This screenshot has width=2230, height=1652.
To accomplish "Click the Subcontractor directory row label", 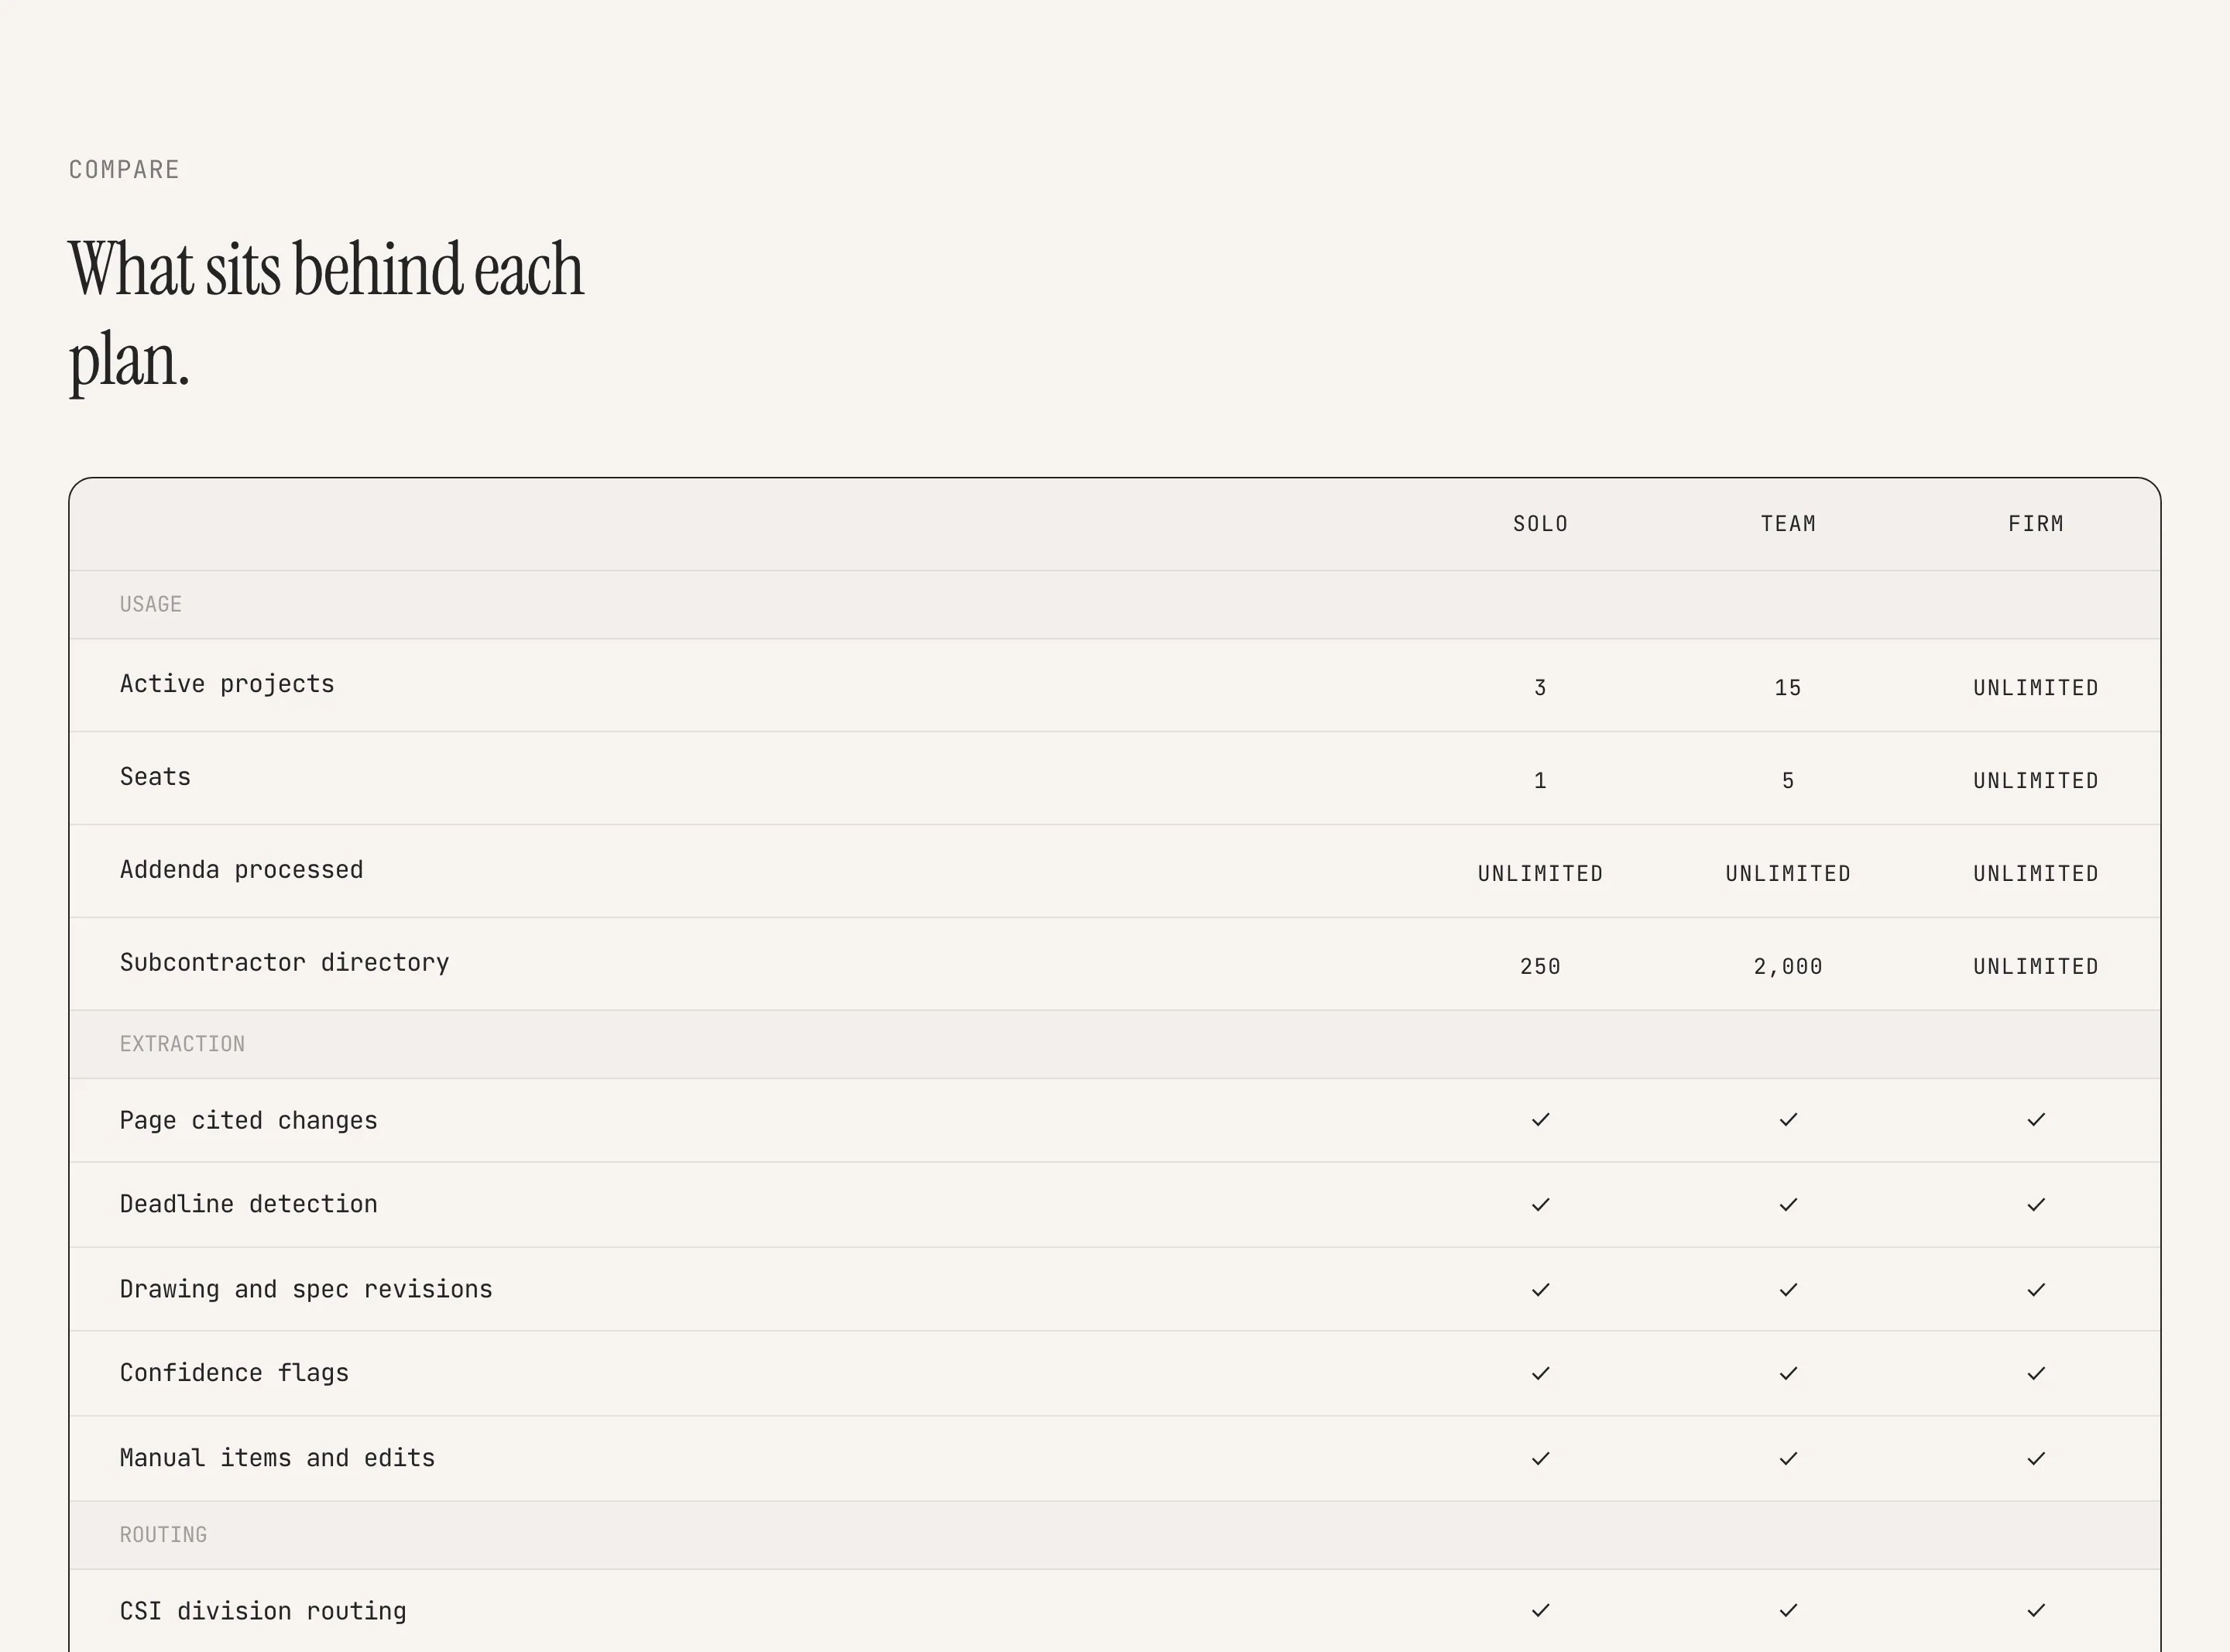I will click(x=284, y=963).
